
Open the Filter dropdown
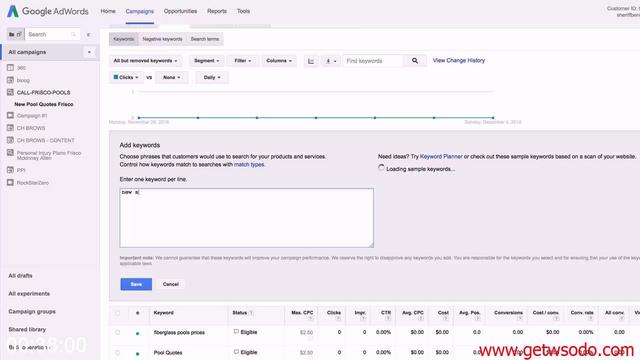pyautogui.click(x=242, y=61)
